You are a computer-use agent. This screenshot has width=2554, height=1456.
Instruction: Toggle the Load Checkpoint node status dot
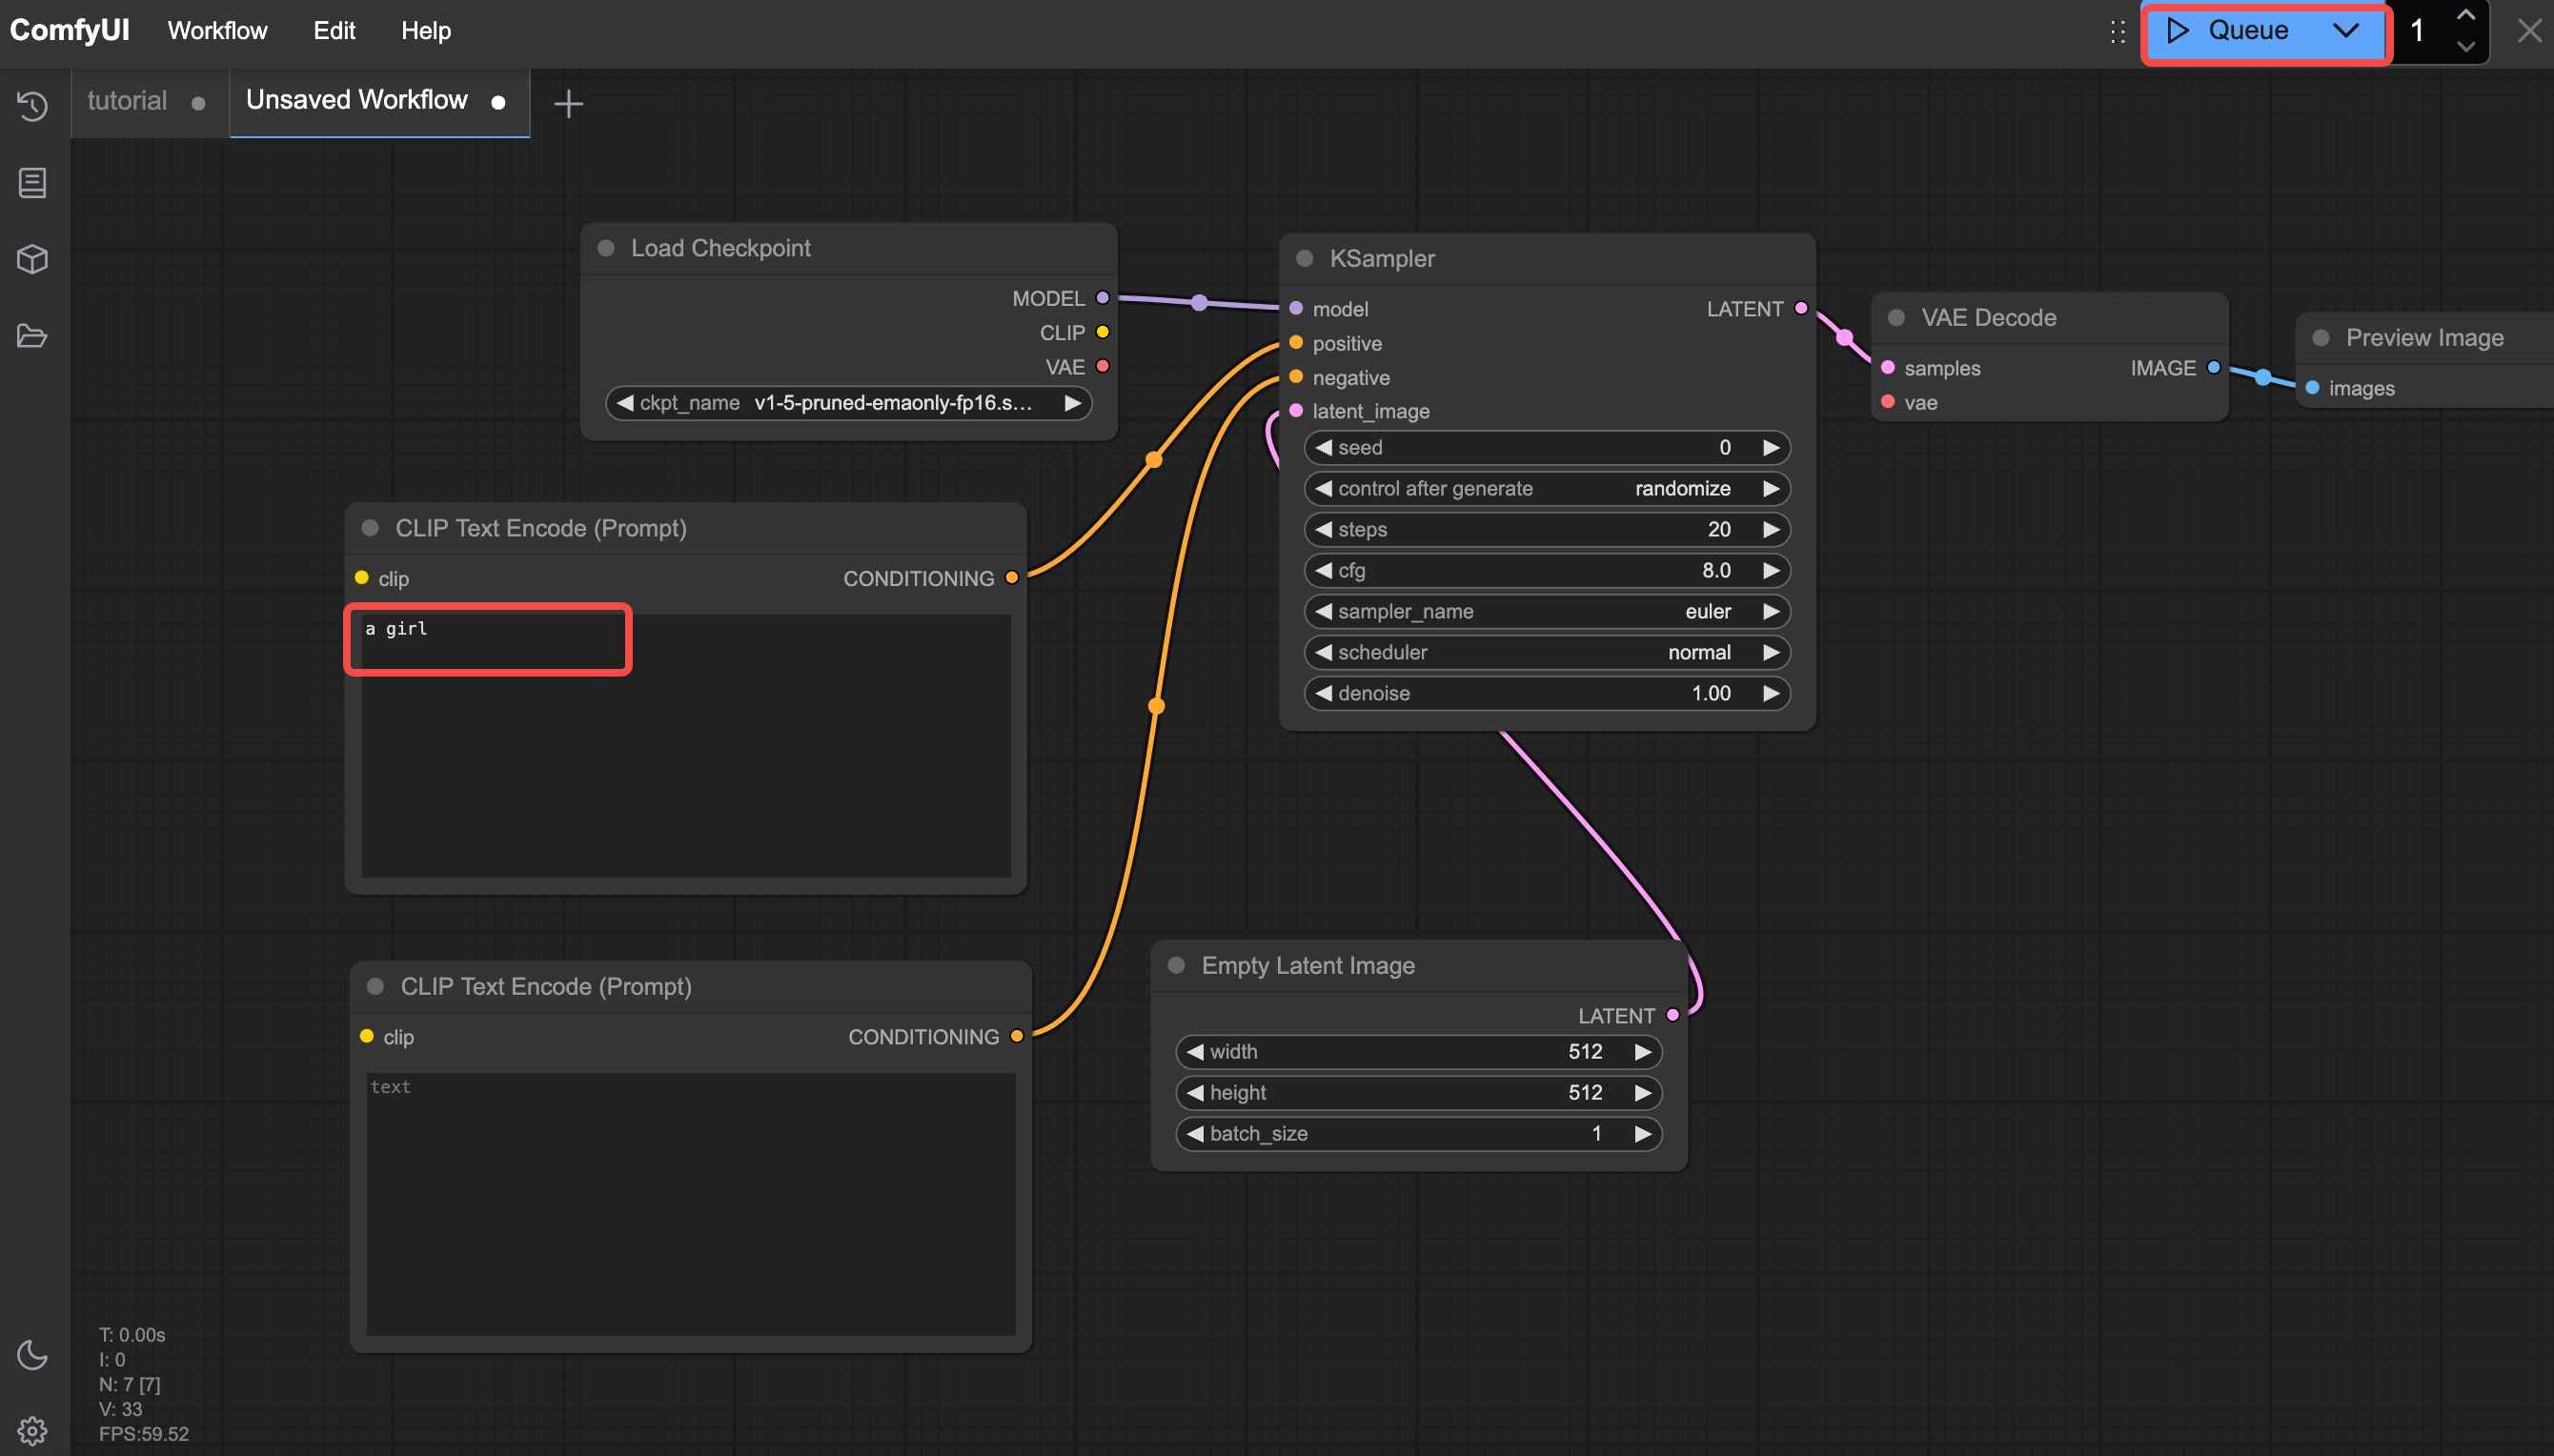[609, 246]
